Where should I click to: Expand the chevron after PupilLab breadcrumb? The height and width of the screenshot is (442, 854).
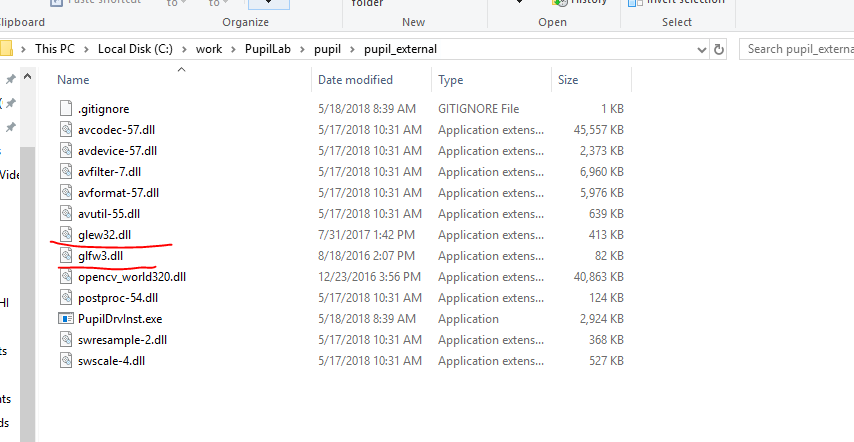302,49
